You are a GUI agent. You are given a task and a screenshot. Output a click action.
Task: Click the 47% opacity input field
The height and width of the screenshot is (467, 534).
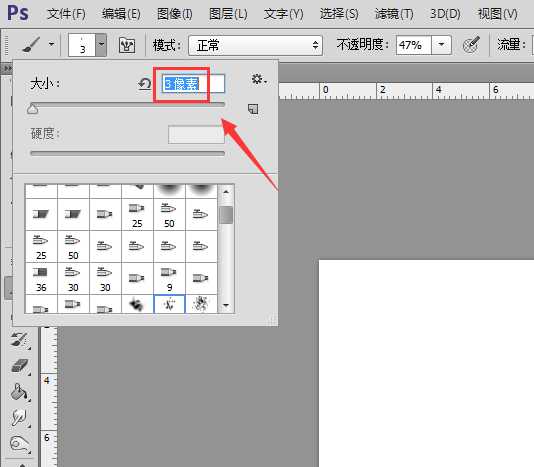pos(414,45)
